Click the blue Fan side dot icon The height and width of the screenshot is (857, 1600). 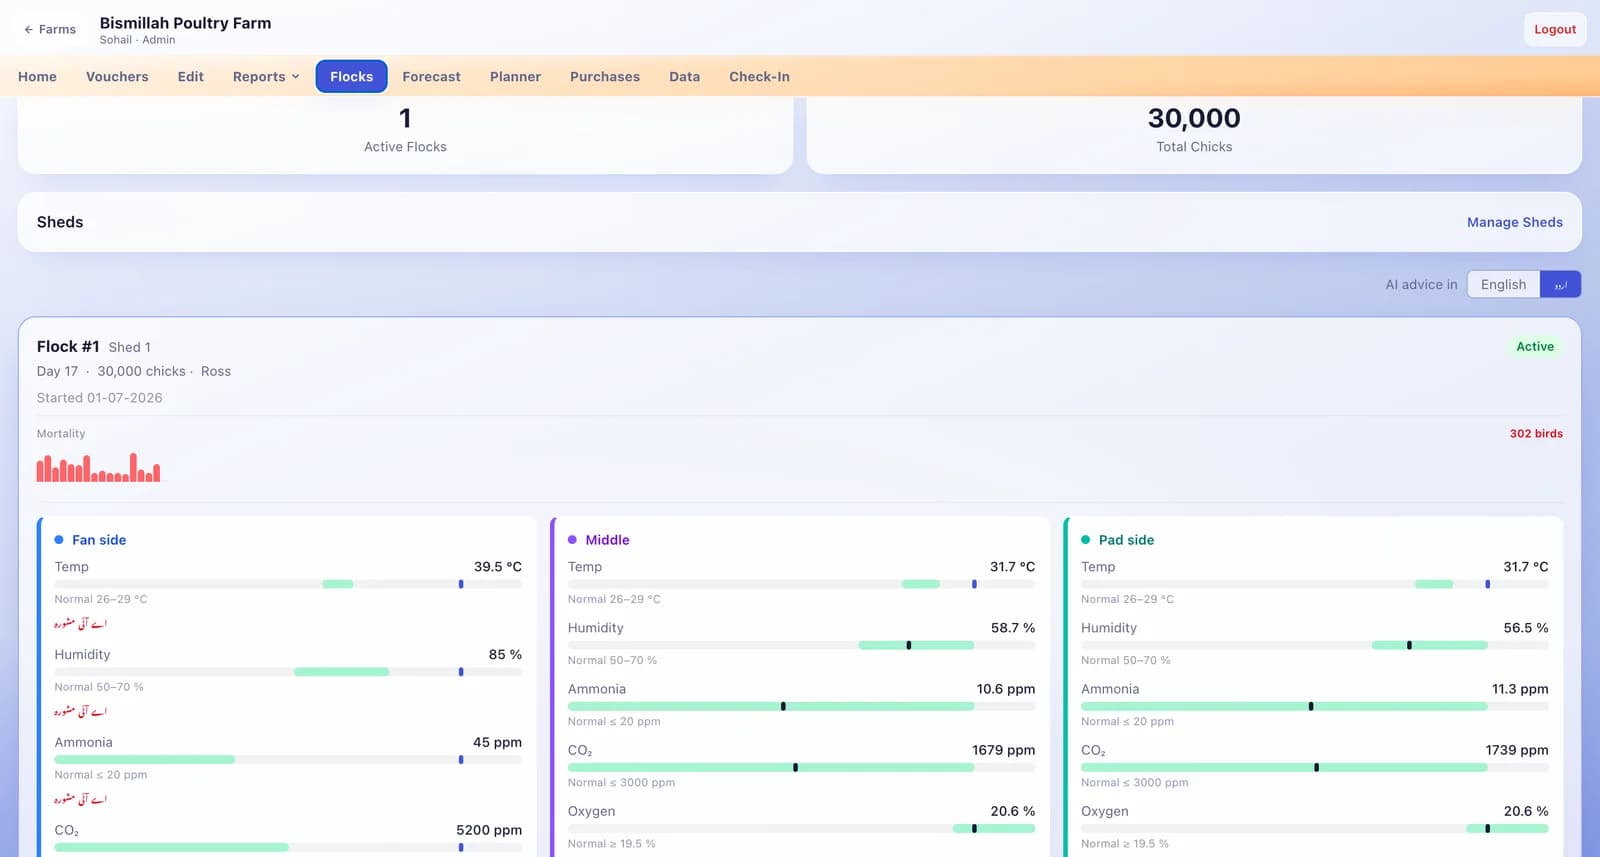point(59,540)
